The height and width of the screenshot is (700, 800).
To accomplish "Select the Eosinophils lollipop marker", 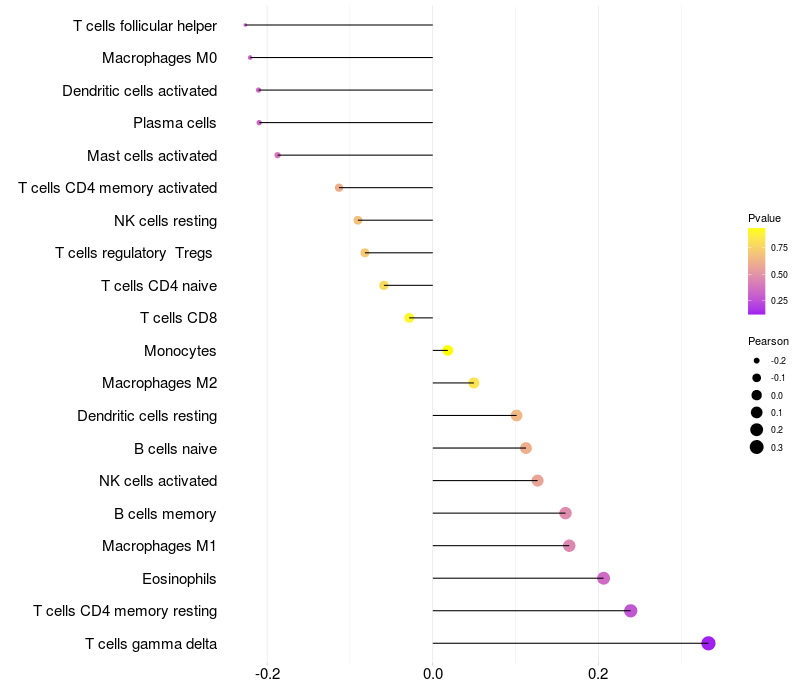I will 603,578.
